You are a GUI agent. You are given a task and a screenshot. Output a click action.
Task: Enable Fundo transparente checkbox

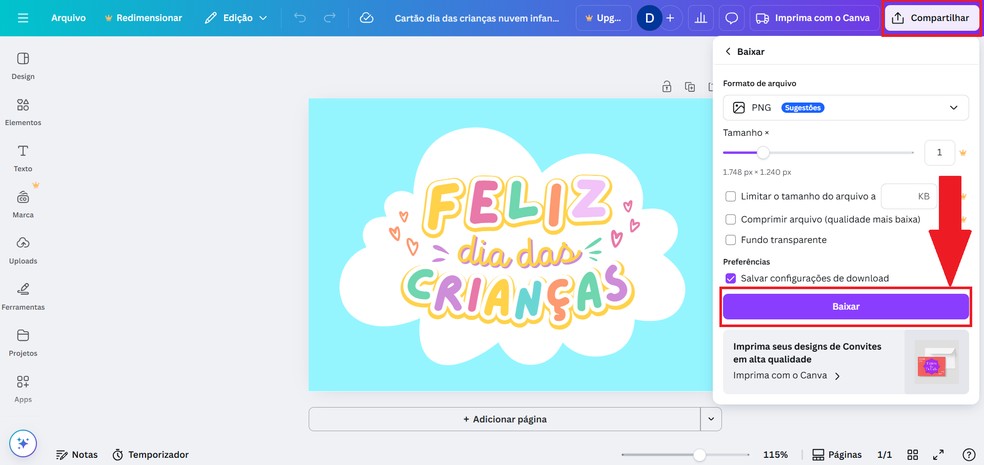[730, 240]
